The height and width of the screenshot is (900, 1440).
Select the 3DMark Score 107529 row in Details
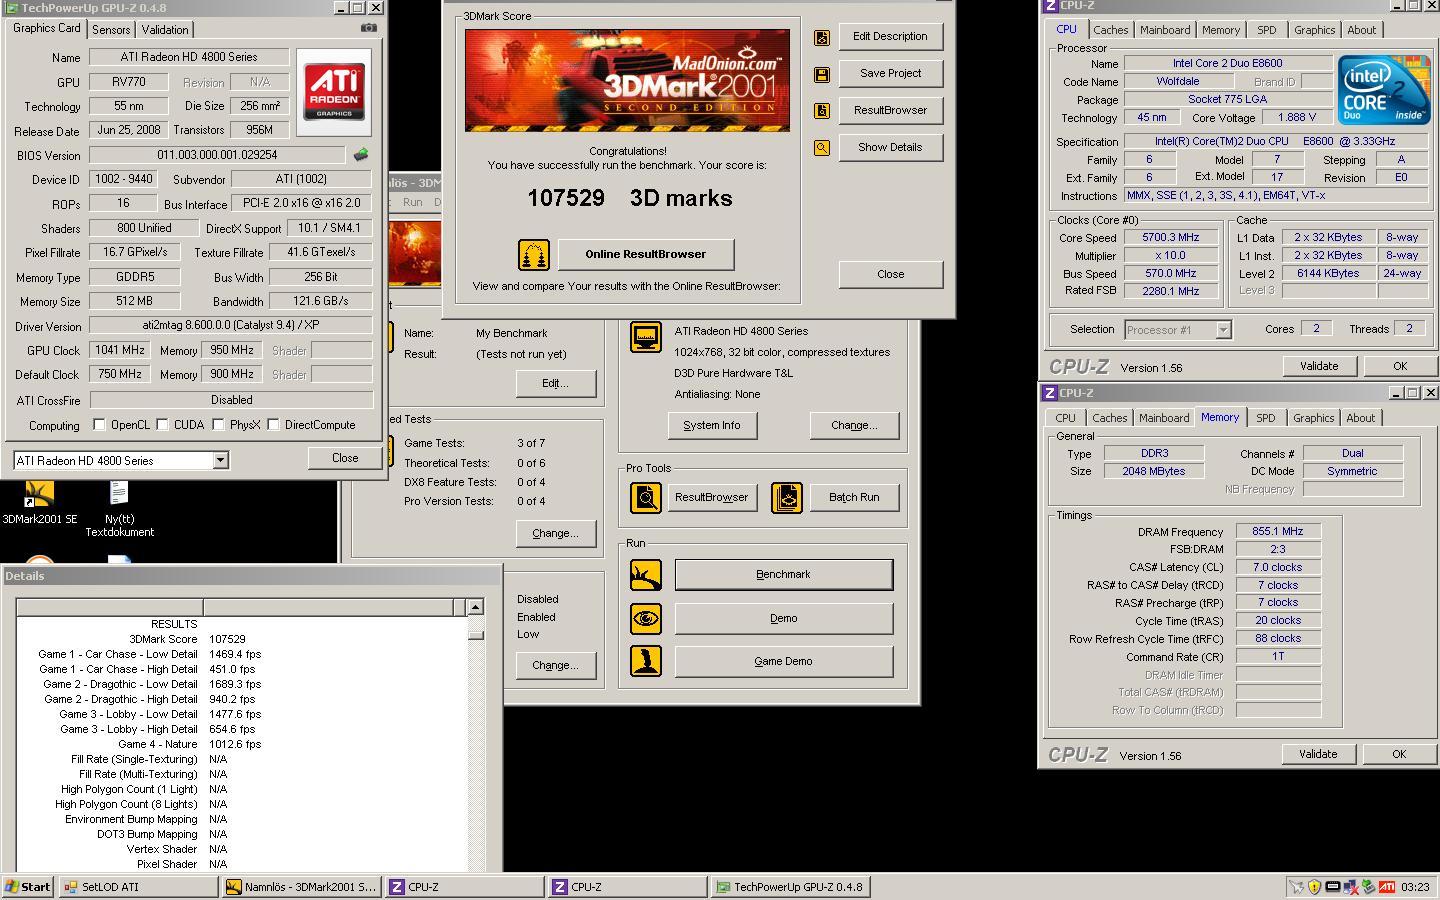pos(240,639)
